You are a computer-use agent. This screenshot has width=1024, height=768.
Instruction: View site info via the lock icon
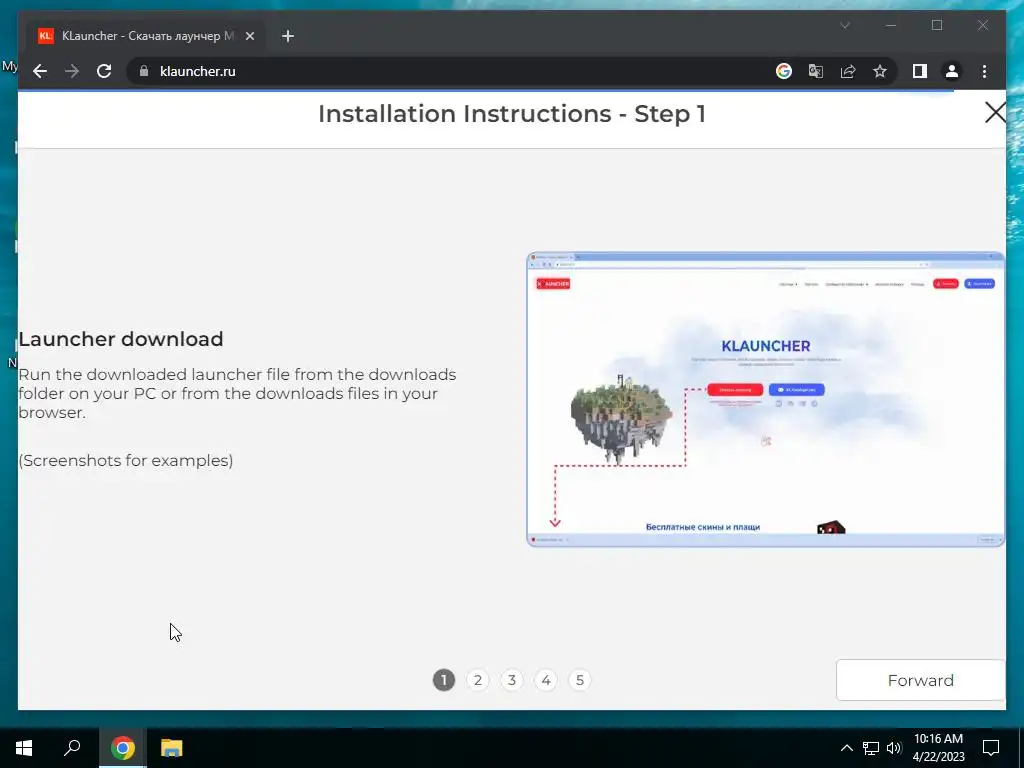click(x=144, y=71)
